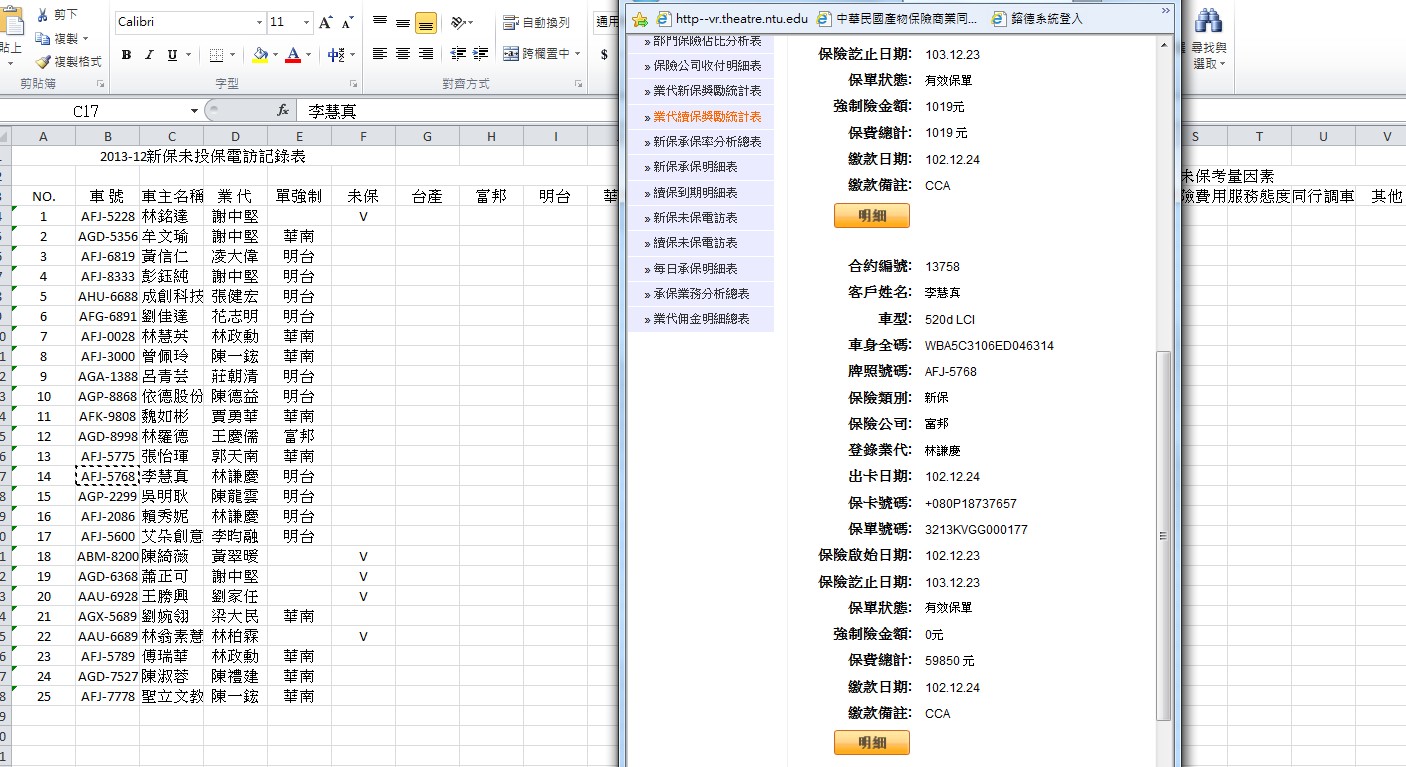Select 每日承保明細表 in the sidebar
The width and height of the screenshot is (1406, 767).
pyautogui.click(x=695, y=269)
